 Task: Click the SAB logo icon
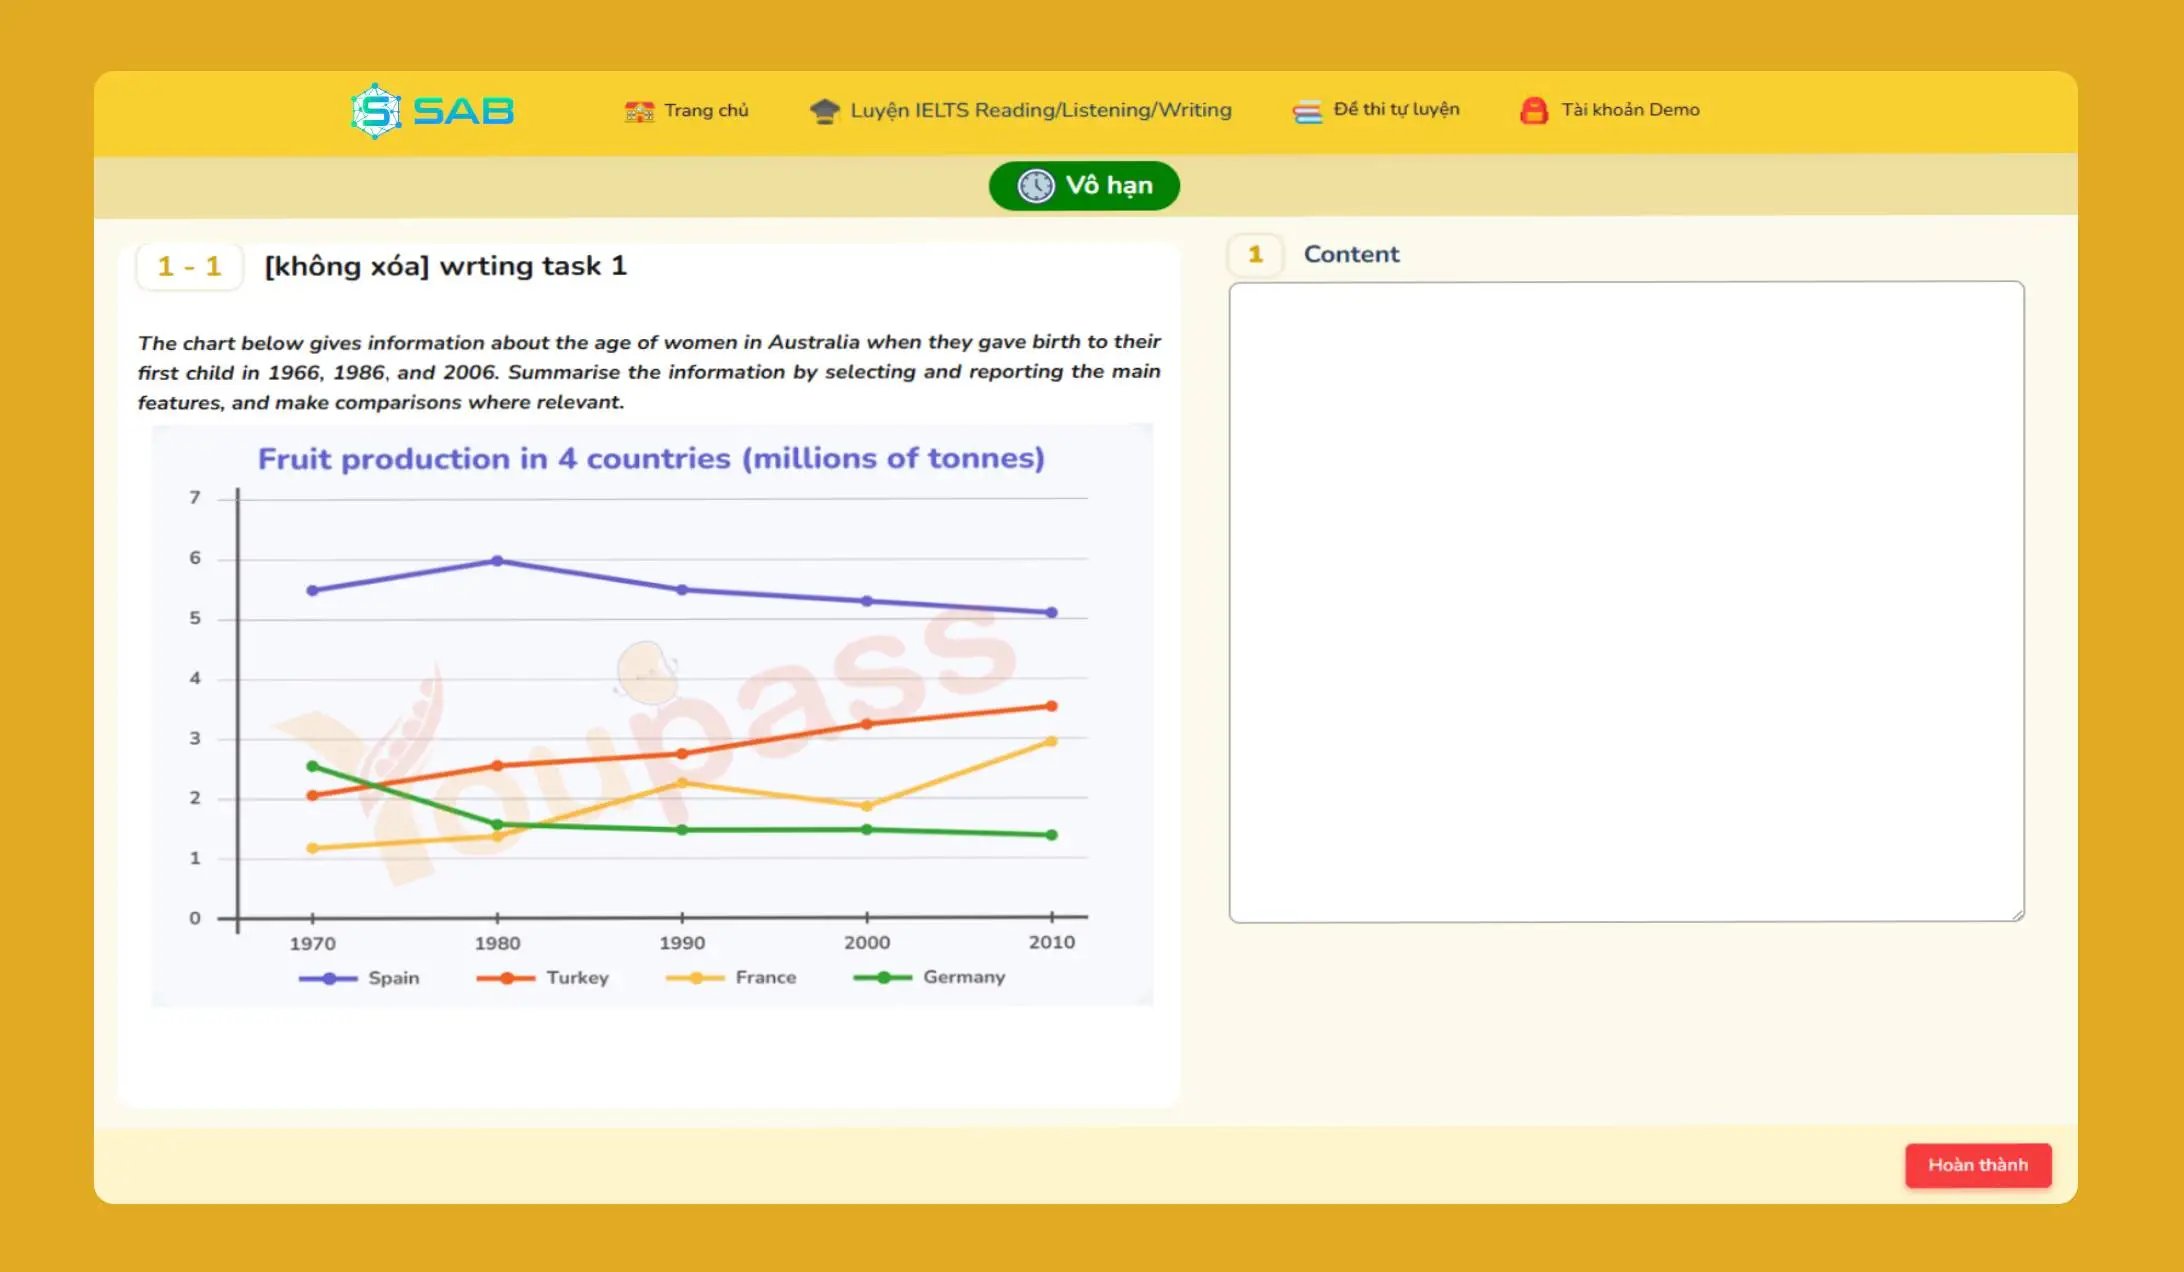click(376, 111)
